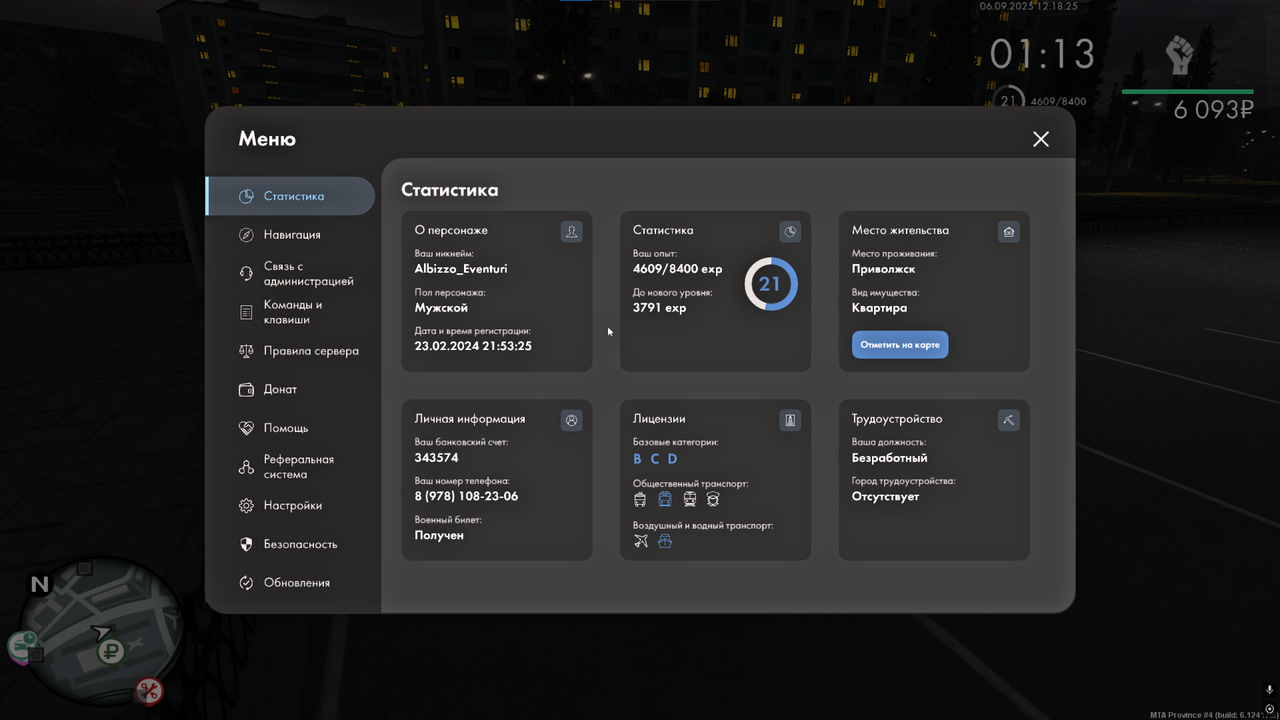Click the face icon on Личная информация card
The width and height of the screenshot is (1280, 720).
[571, 421]
